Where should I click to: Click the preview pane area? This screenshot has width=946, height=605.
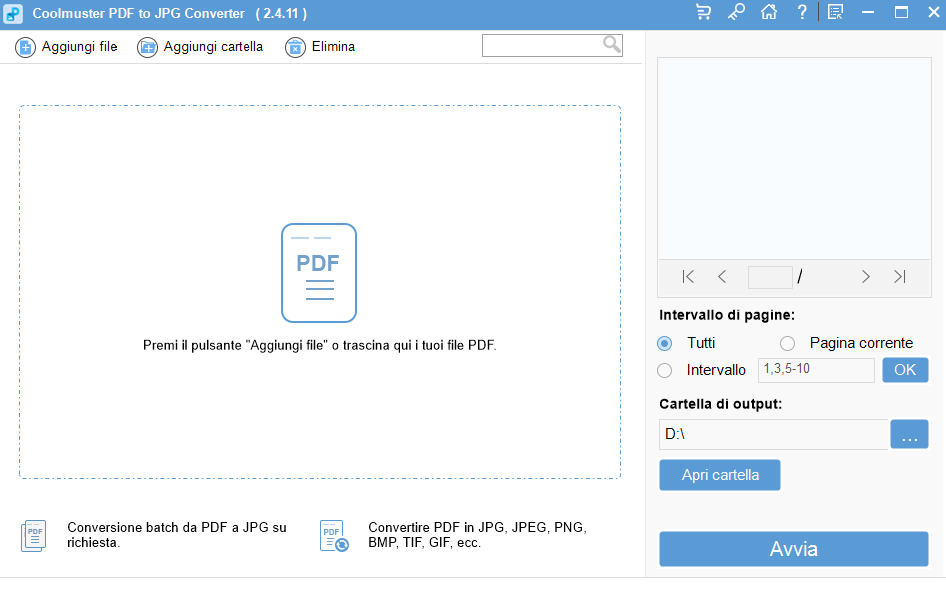(x=794, y=159)
